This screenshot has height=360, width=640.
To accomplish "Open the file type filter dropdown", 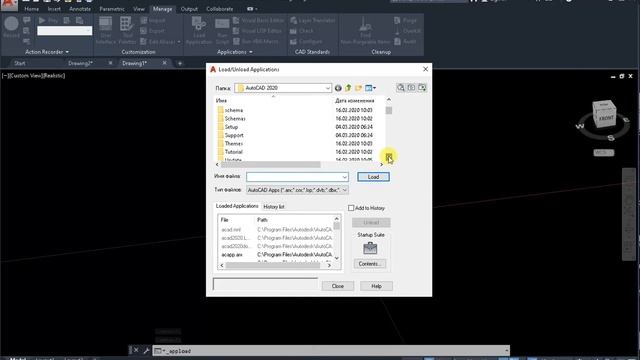I will point(344,190).
